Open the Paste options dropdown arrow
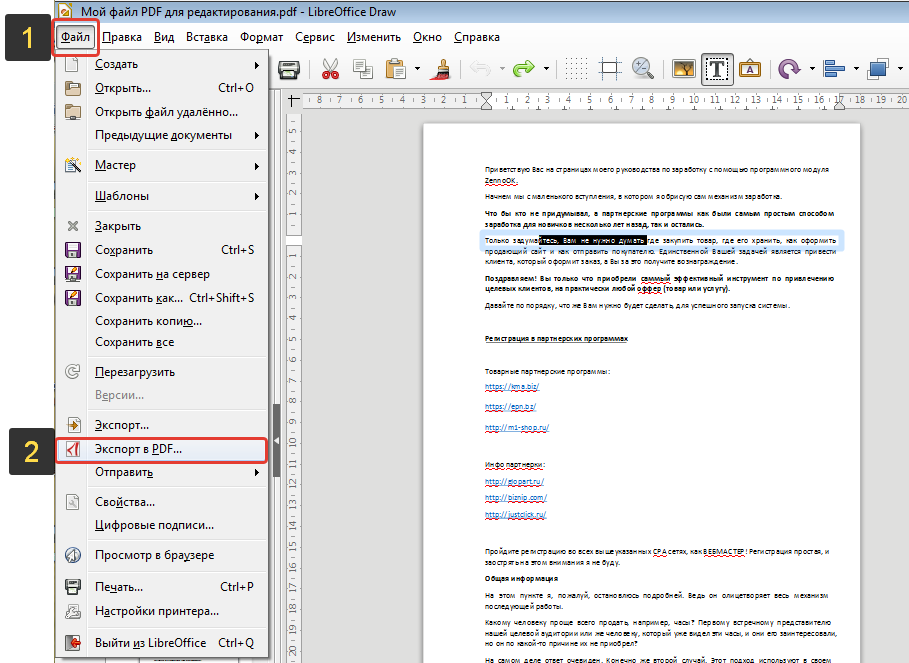The image size is (909, 663). pos(417,69)
